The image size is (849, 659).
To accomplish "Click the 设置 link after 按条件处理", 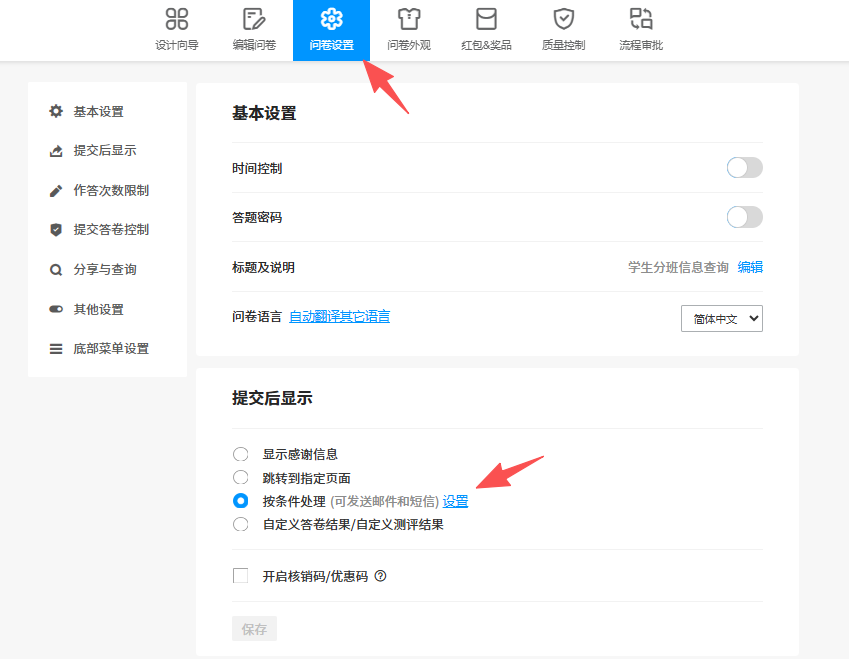I will click(x=455, y=501).
